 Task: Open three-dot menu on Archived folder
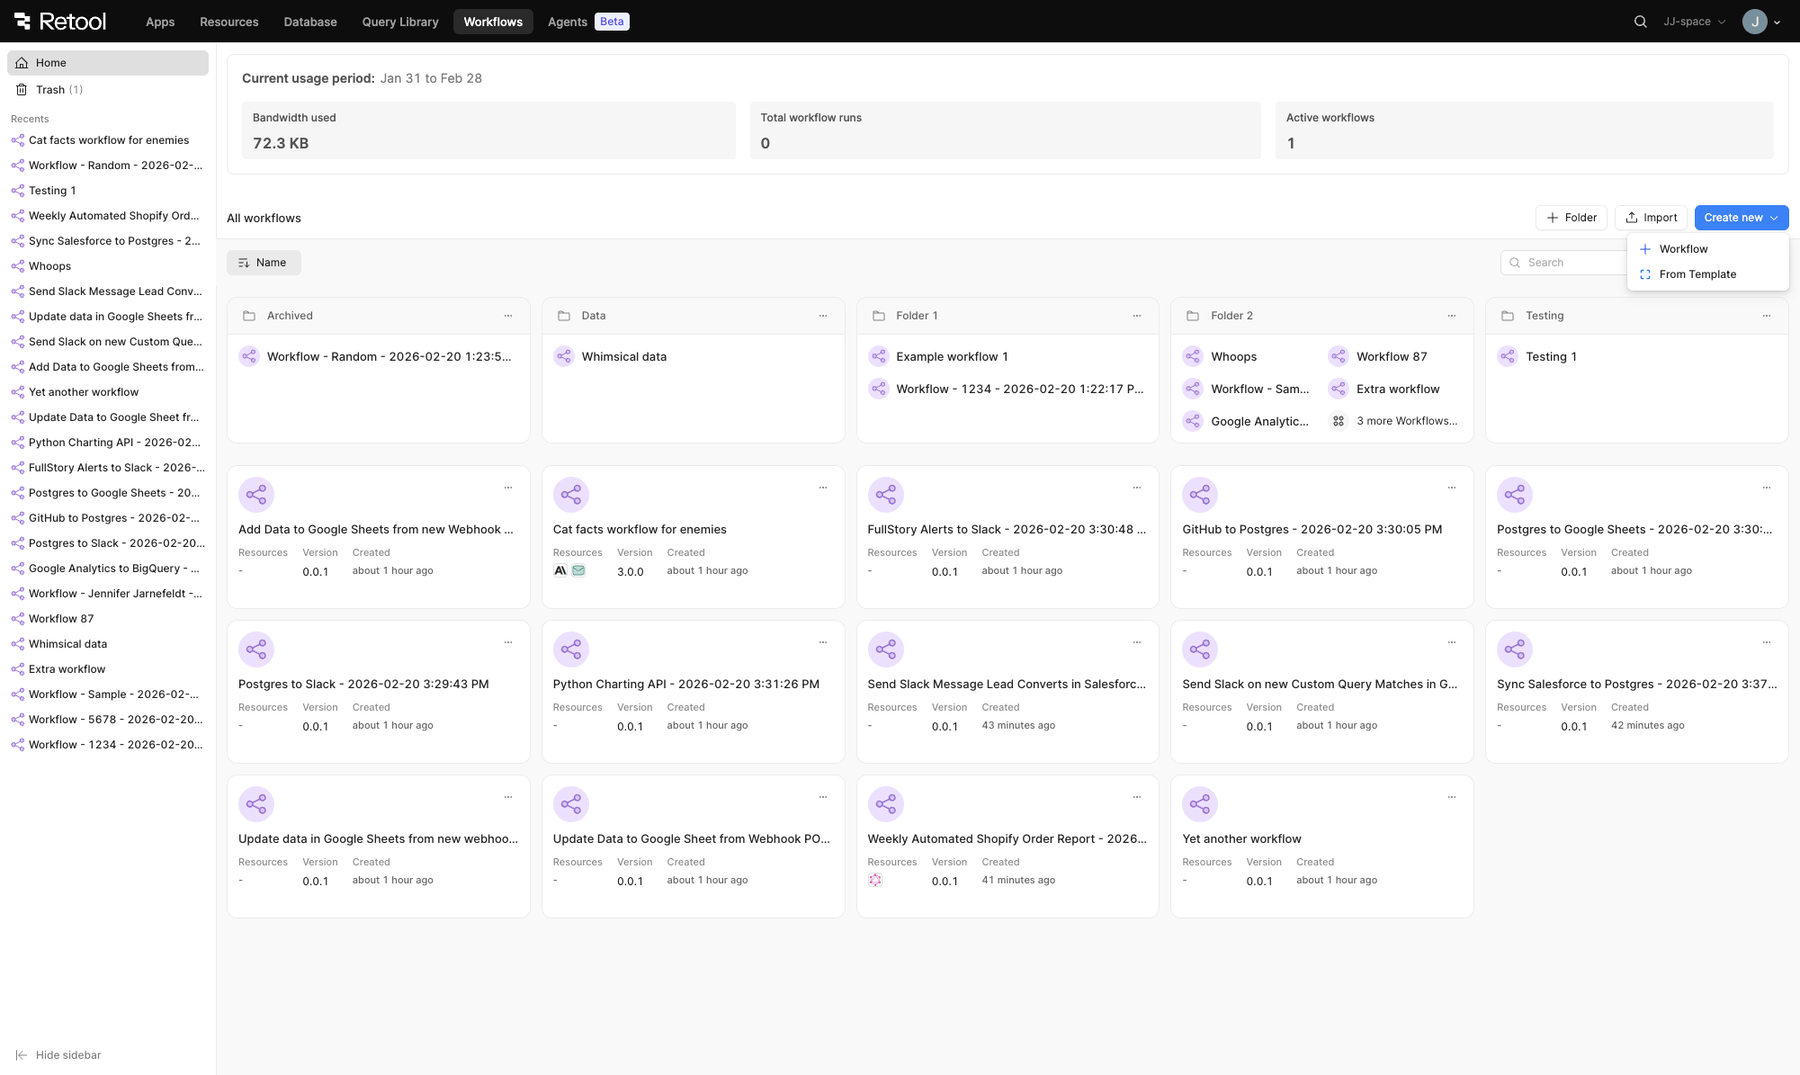coord(508,316)
